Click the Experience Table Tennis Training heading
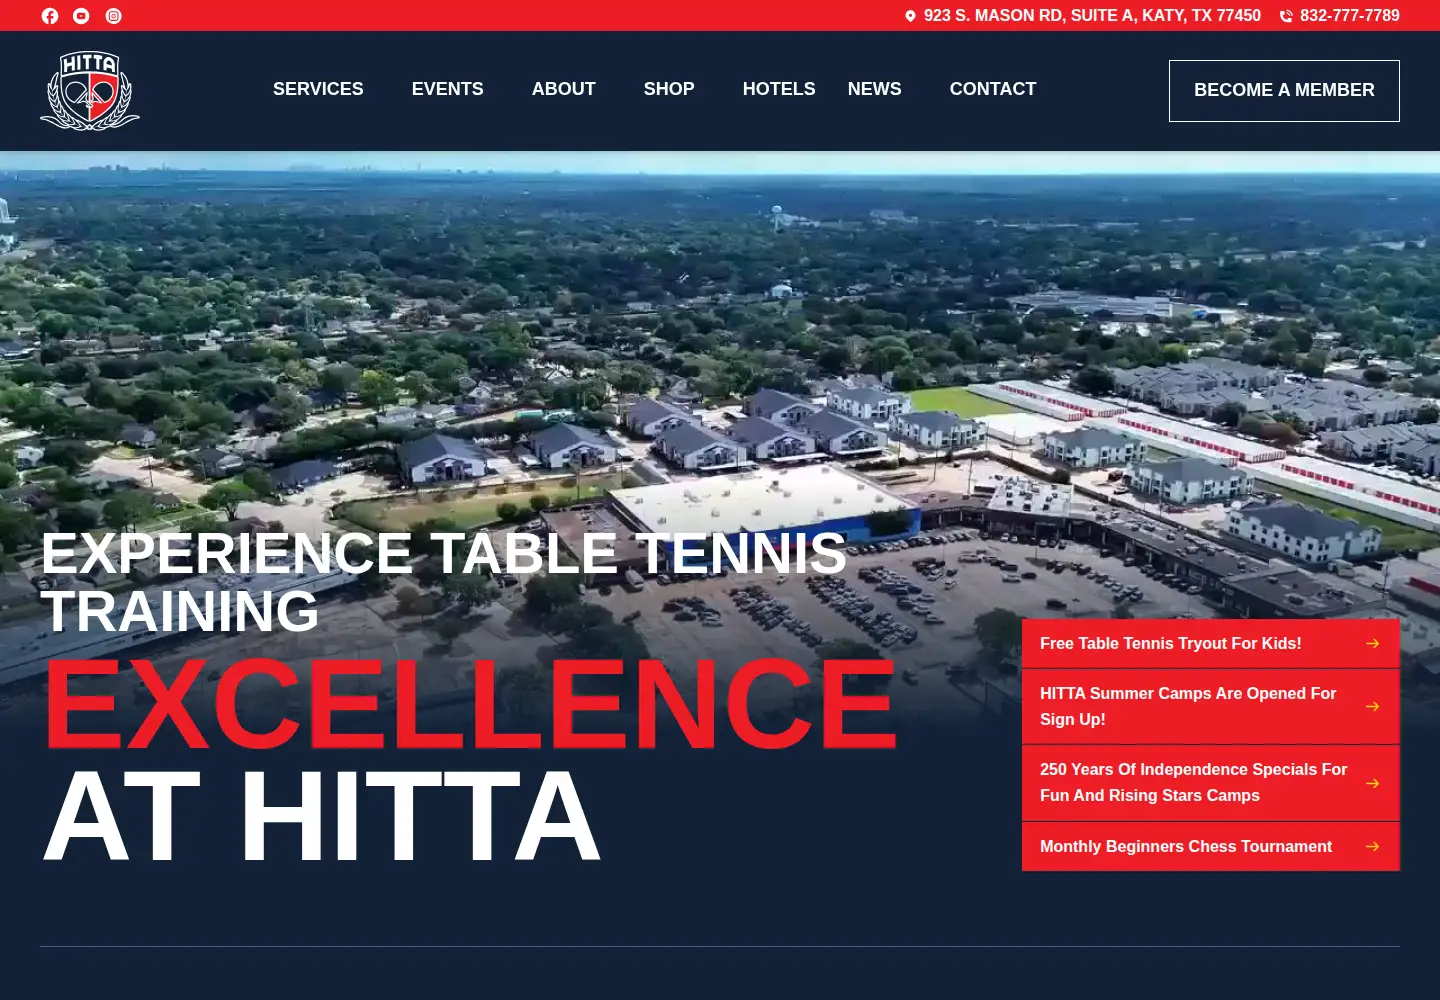The image size is (1440, 1000). pos(444,582)
